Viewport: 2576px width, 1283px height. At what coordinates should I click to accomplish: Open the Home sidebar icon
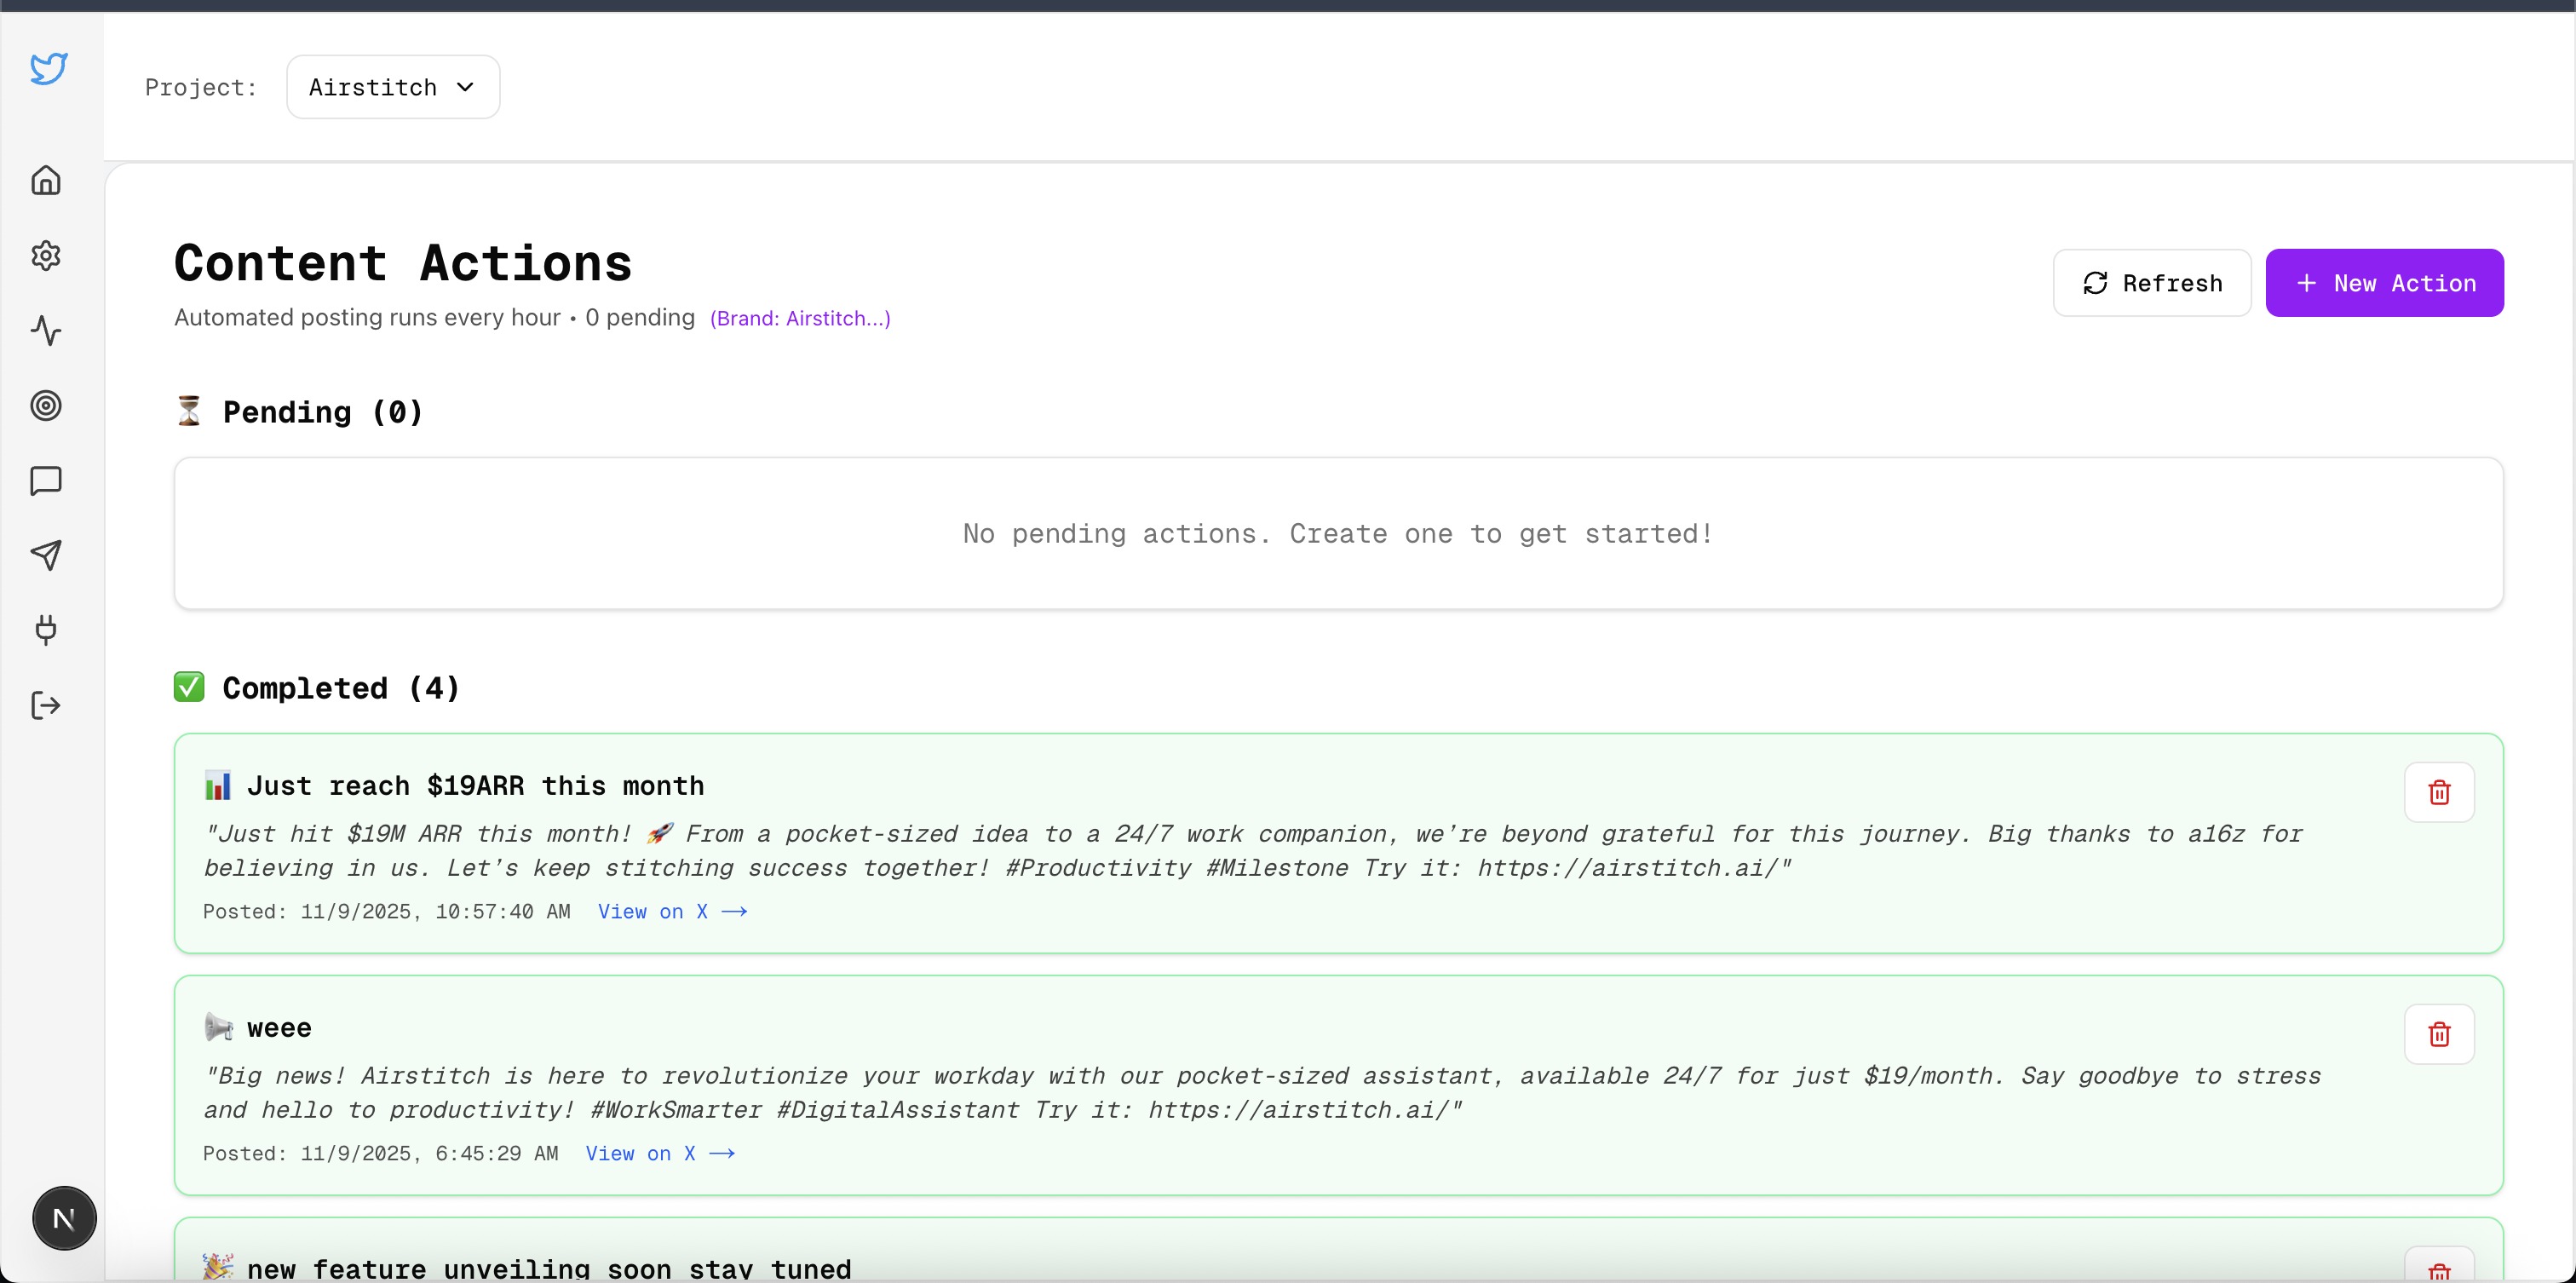[x=46, y=180]
